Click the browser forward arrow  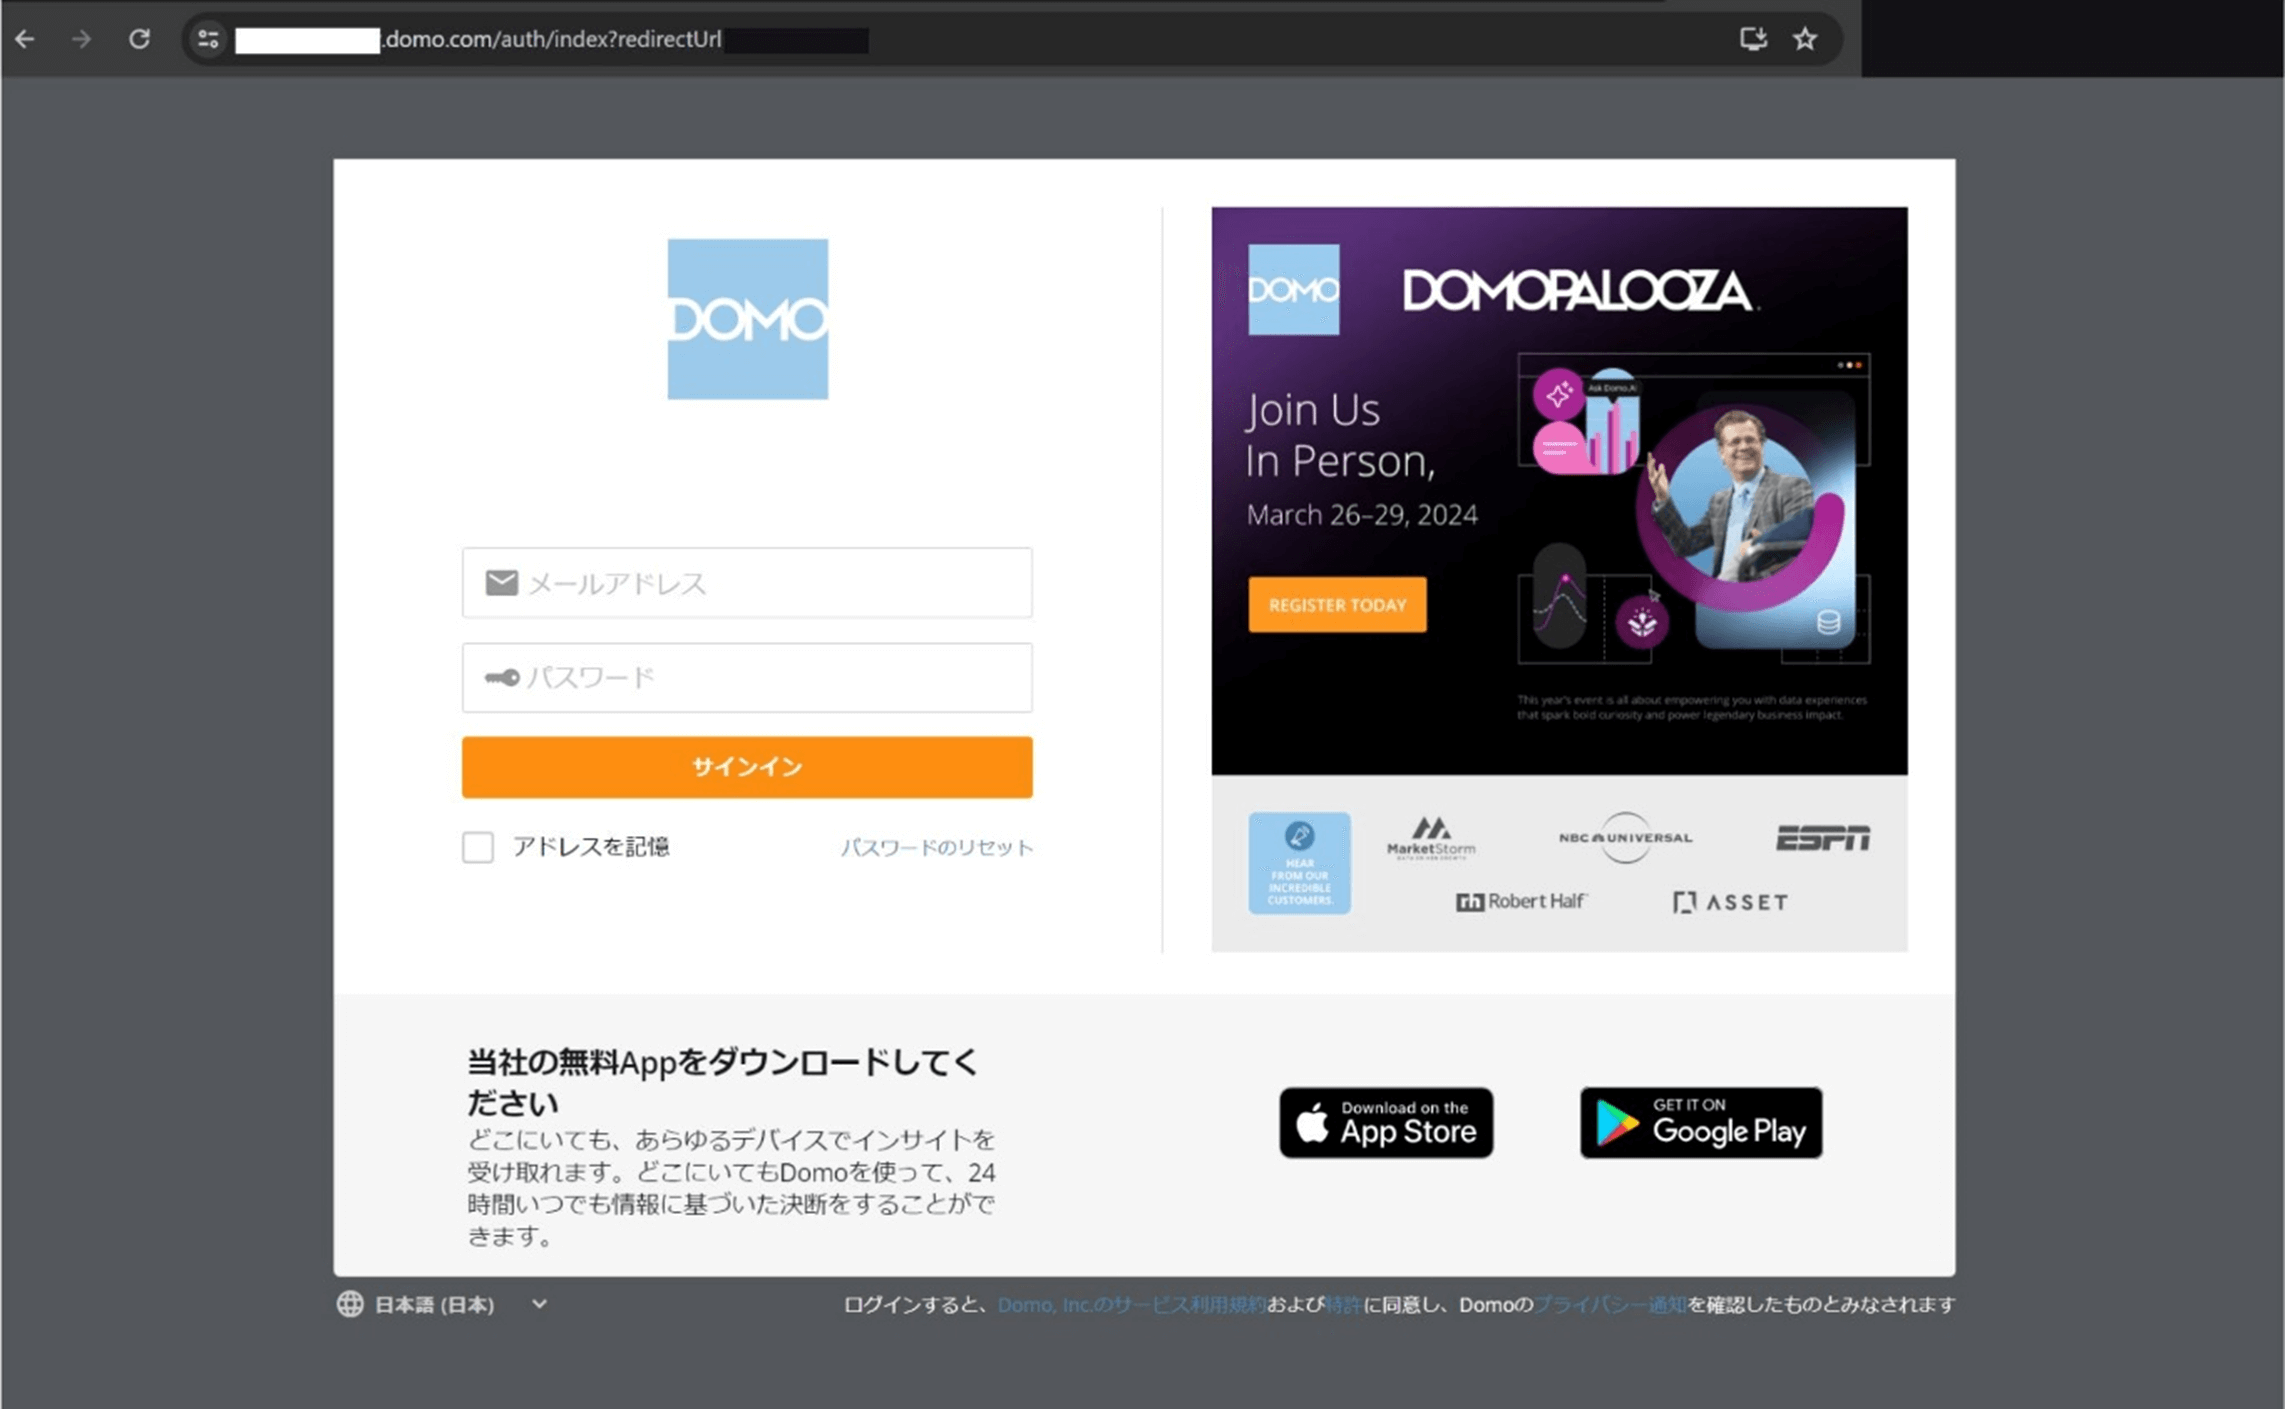[x=82, y=39]
